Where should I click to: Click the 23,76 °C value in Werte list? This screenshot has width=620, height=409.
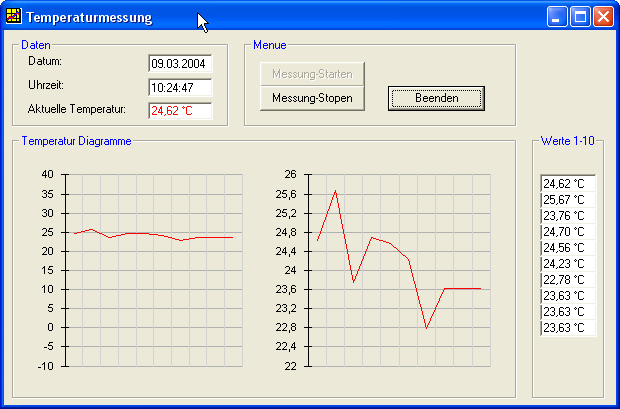568,216
